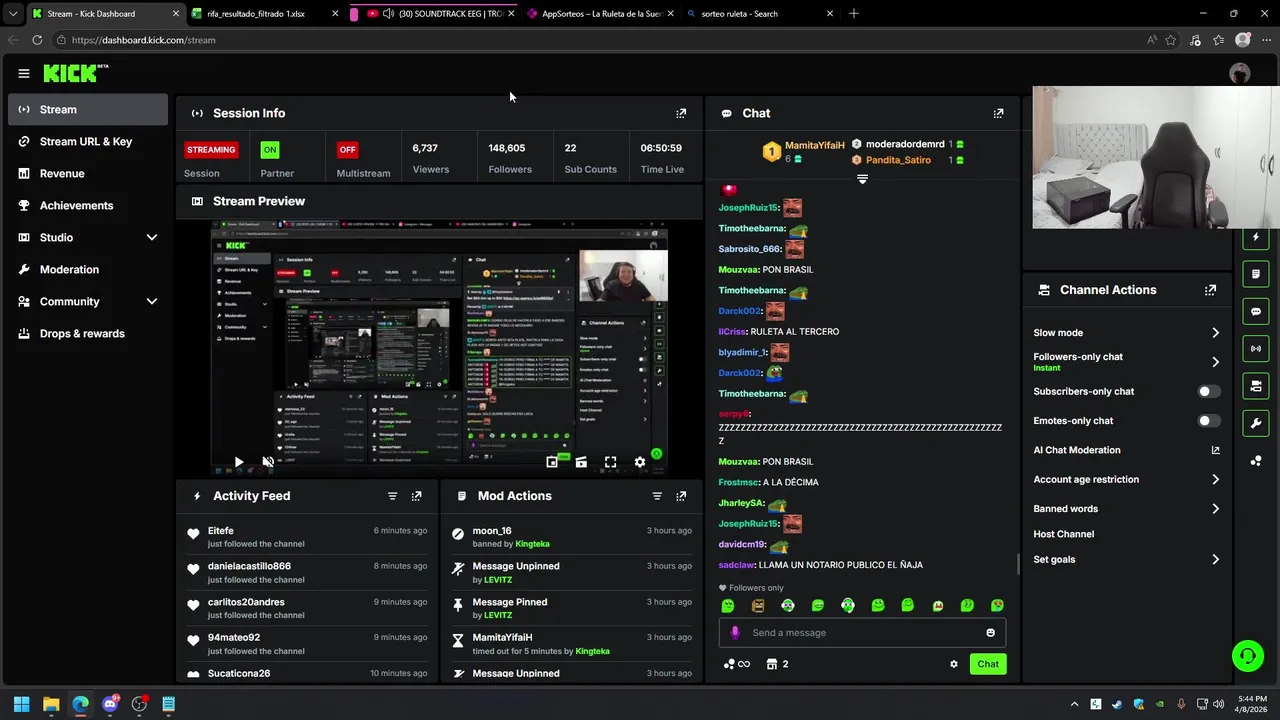This screenshot has width=1280, height=720.
Task: Make the stream preview fullscreen
Action: 610,462
